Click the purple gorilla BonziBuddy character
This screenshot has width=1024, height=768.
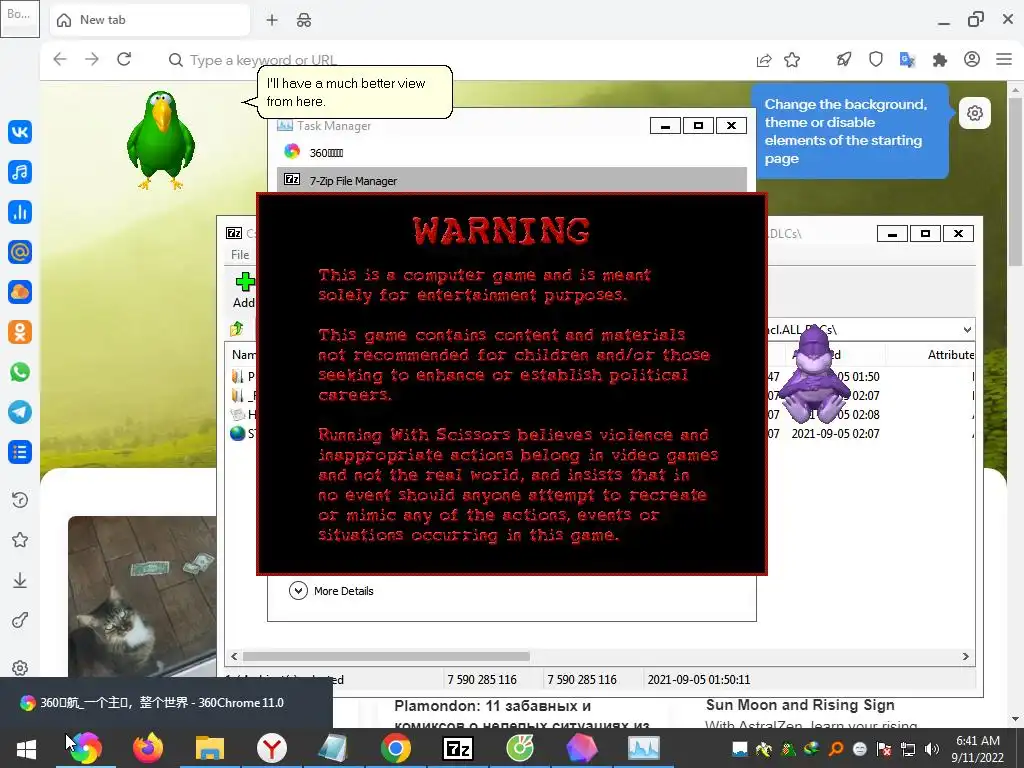pos(815,375)
